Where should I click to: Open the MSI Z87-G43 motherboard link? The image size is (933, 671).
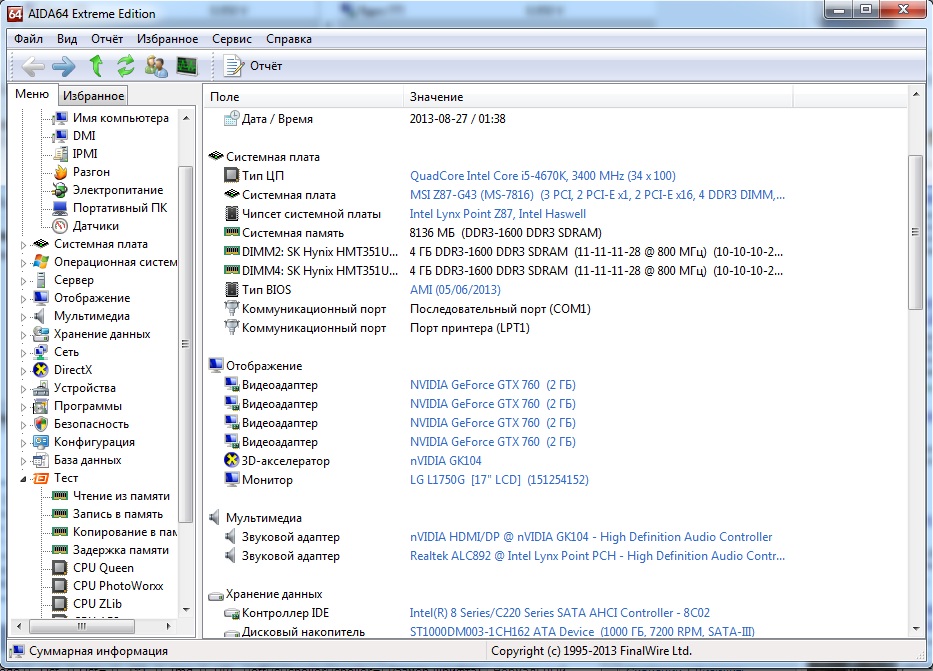(x=597, y=195)
